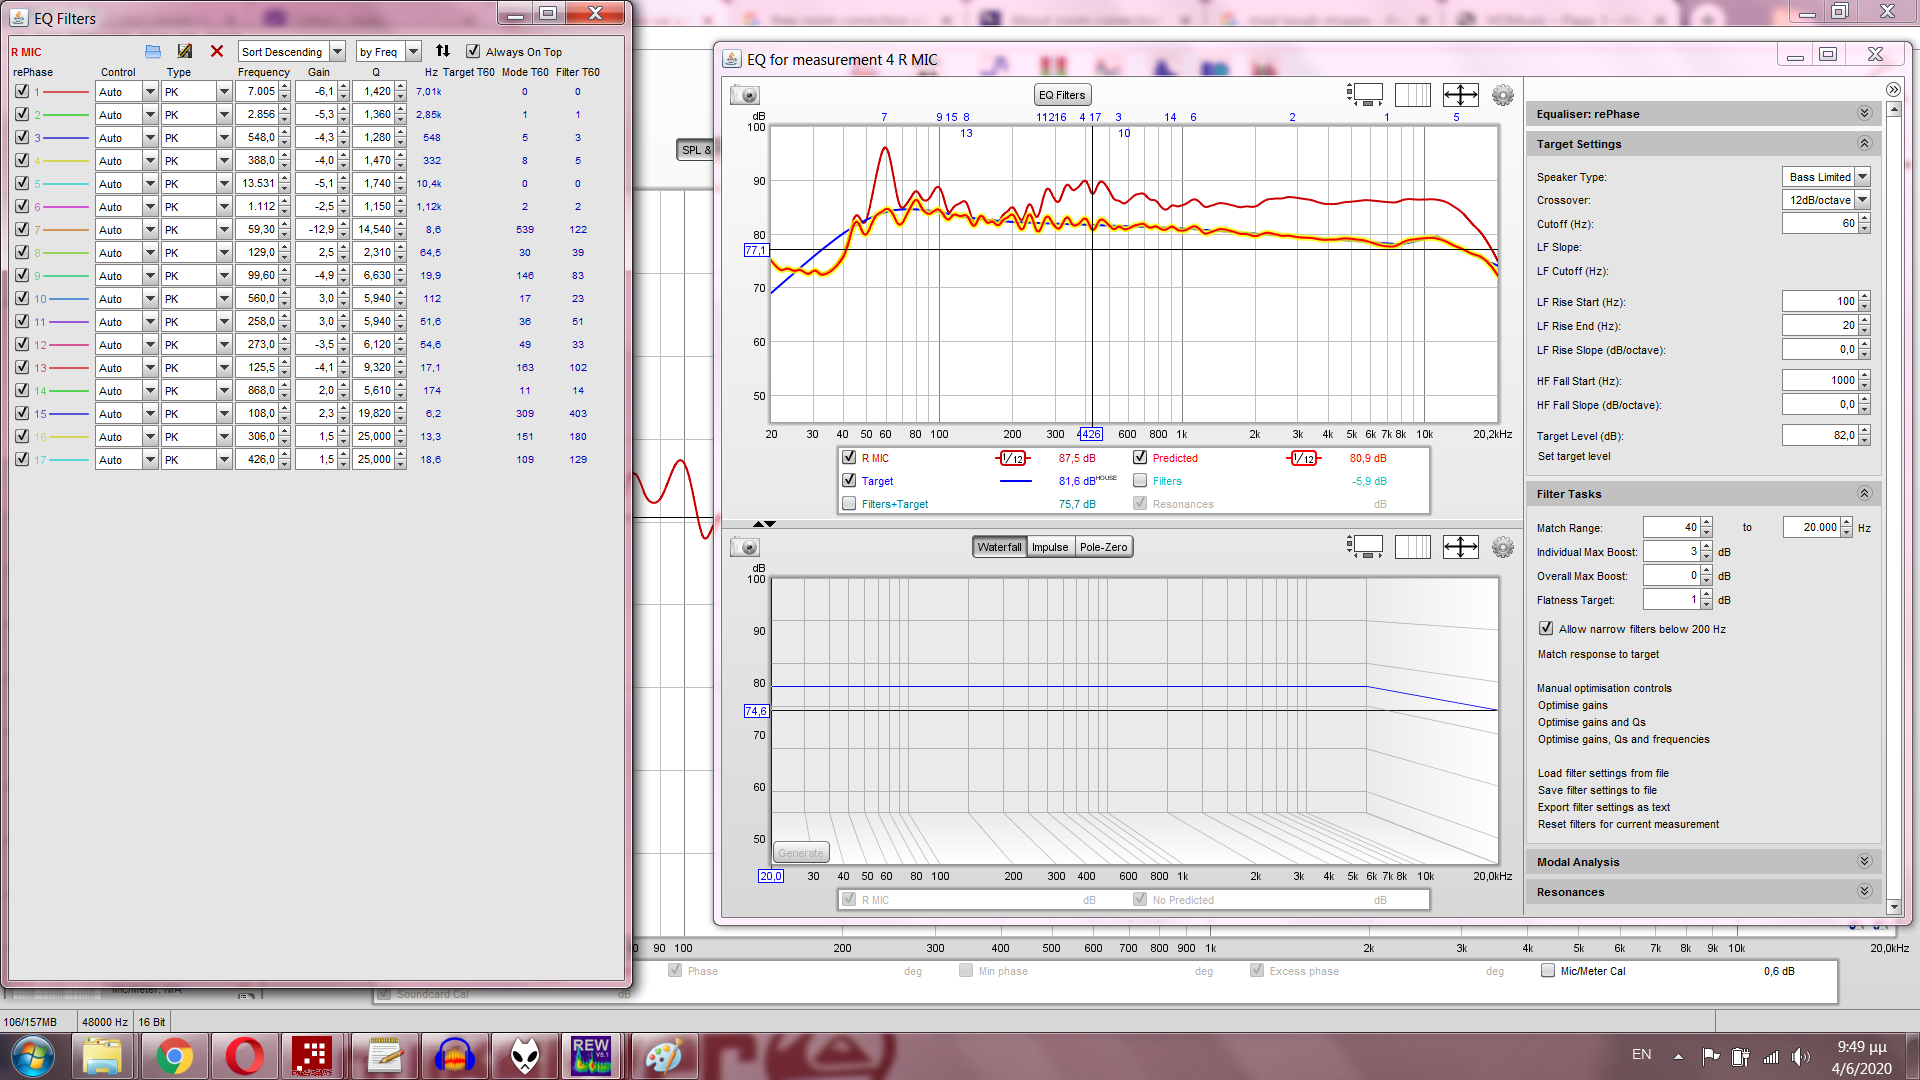Open upper graph settings gear icon

tap(1502, 95)
